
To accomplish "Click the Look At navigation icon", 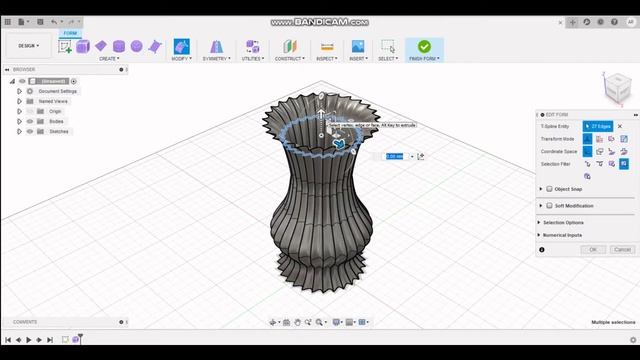I will click(x=287, y=322).
